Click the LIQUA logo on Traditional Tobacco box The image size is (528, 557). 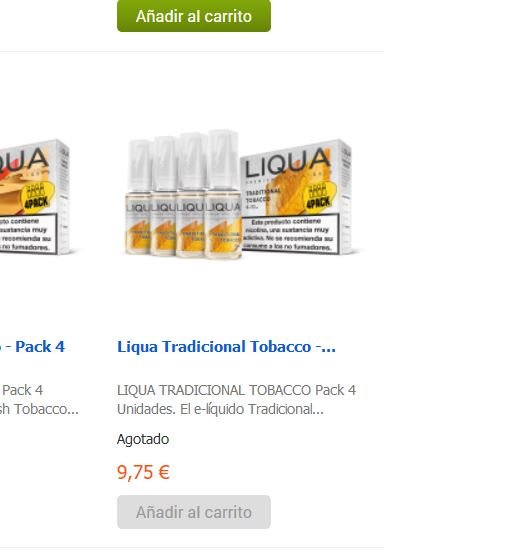click(x=288, y=162)
